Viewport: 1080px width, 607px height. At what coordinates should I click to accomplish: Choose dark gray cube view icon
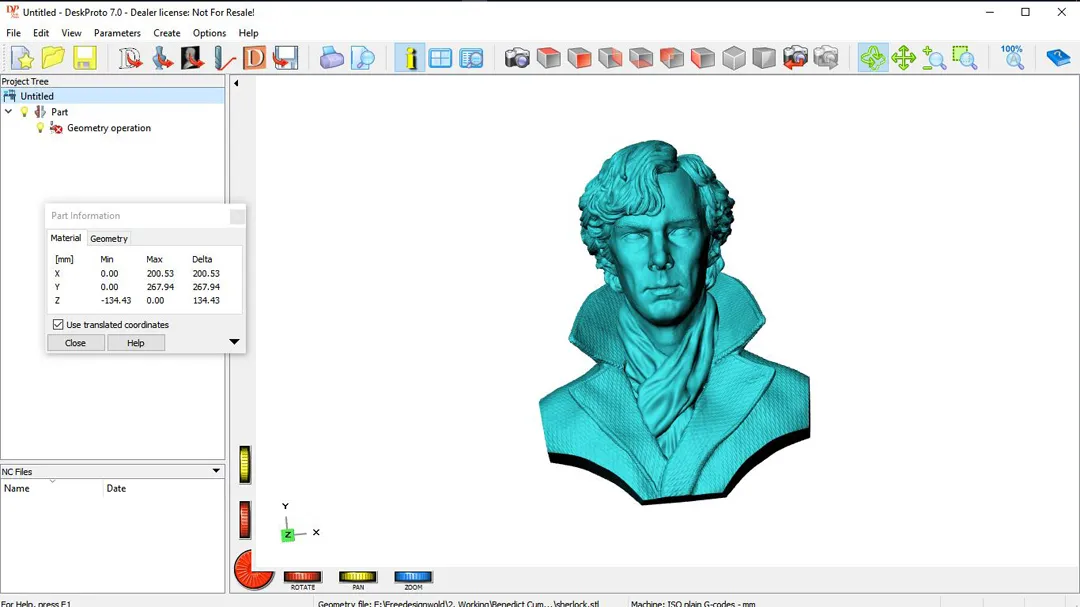click(x=764, y=58)
